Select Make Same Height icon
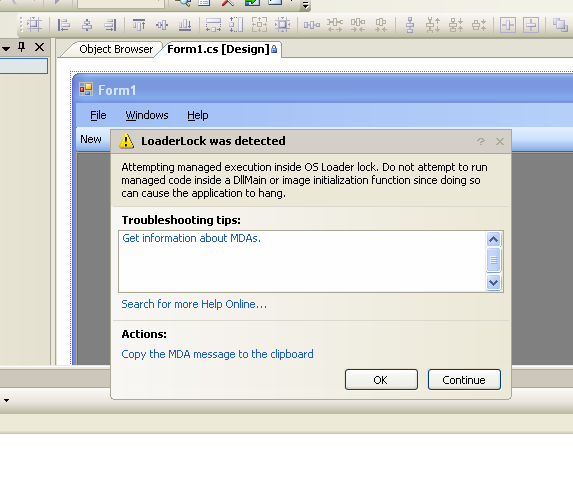 [236, 25]
